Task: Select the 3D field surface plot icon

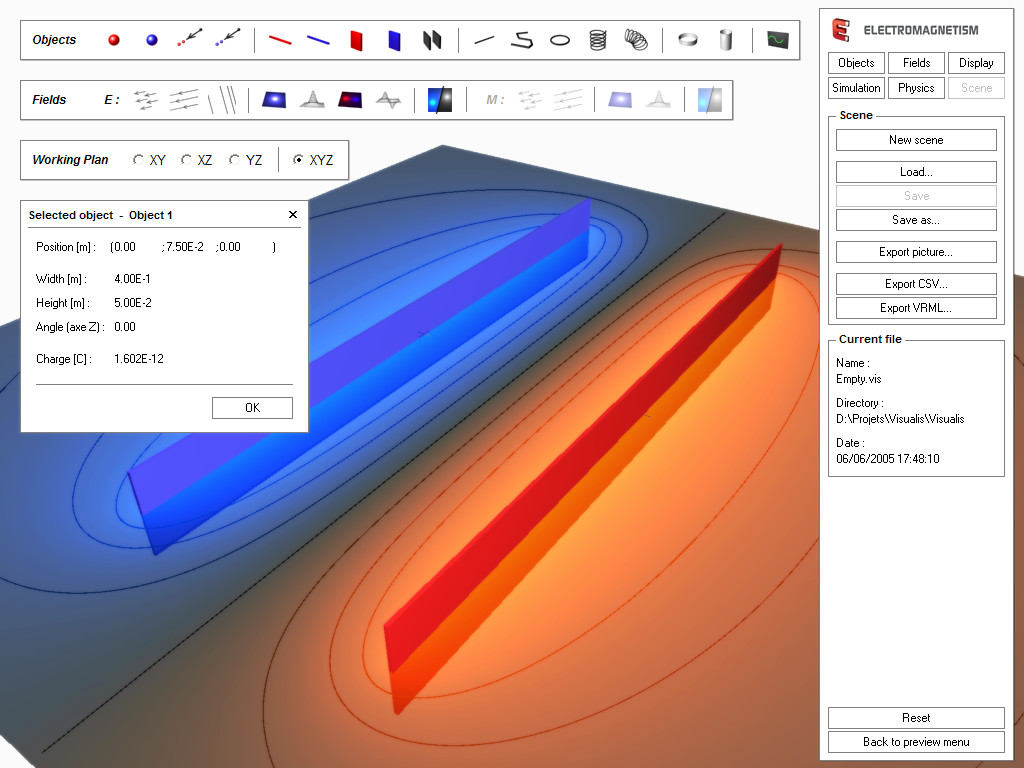Action: tap(313, 100)
